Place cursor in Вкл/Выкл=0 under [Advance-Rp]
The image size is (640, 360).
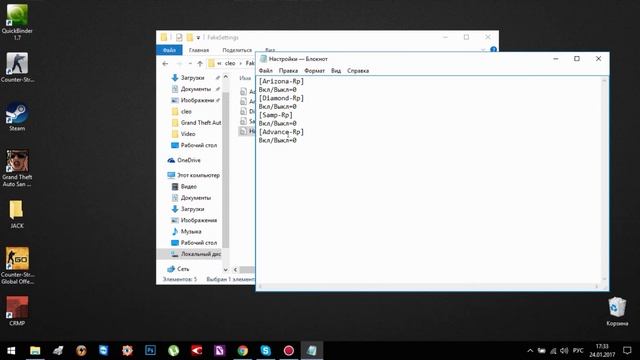(278, 140)
